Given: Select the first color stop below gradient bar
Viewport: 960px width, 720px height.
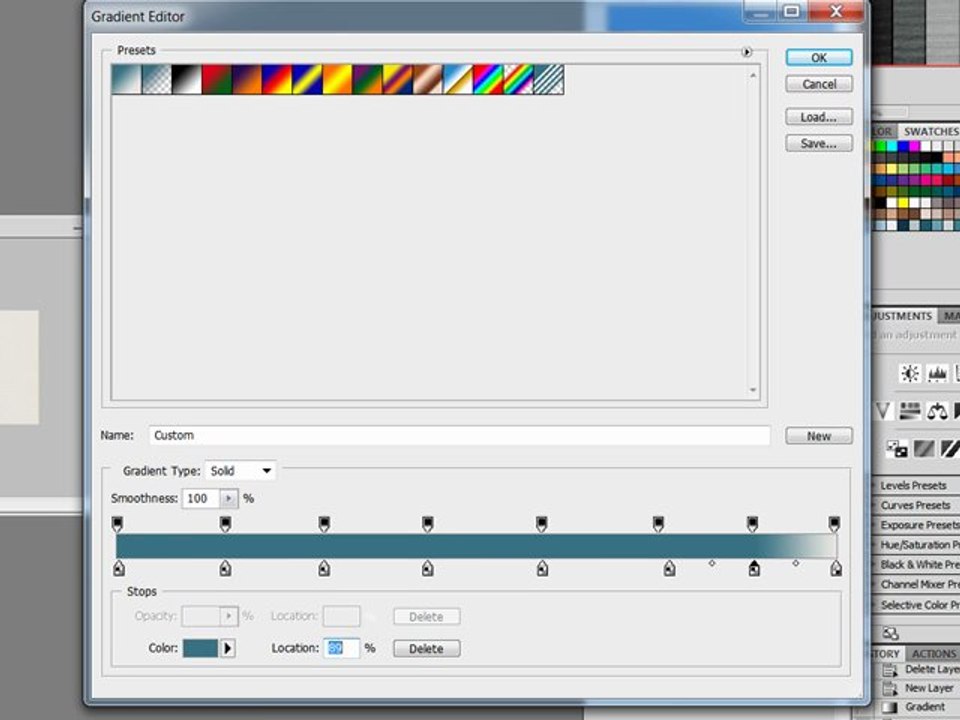Looking at the screenshot, I should point(119,569).
